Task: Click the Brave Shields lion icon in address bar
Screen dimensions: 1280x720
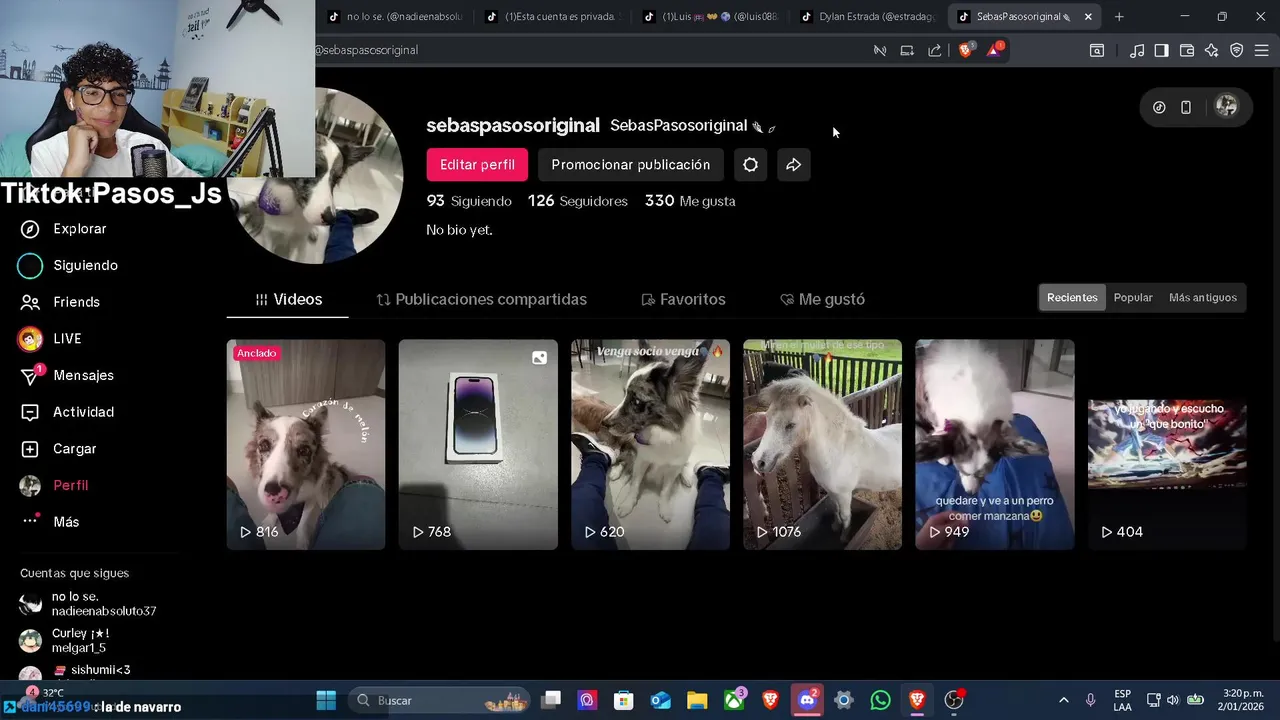Action: coord(965,50)
